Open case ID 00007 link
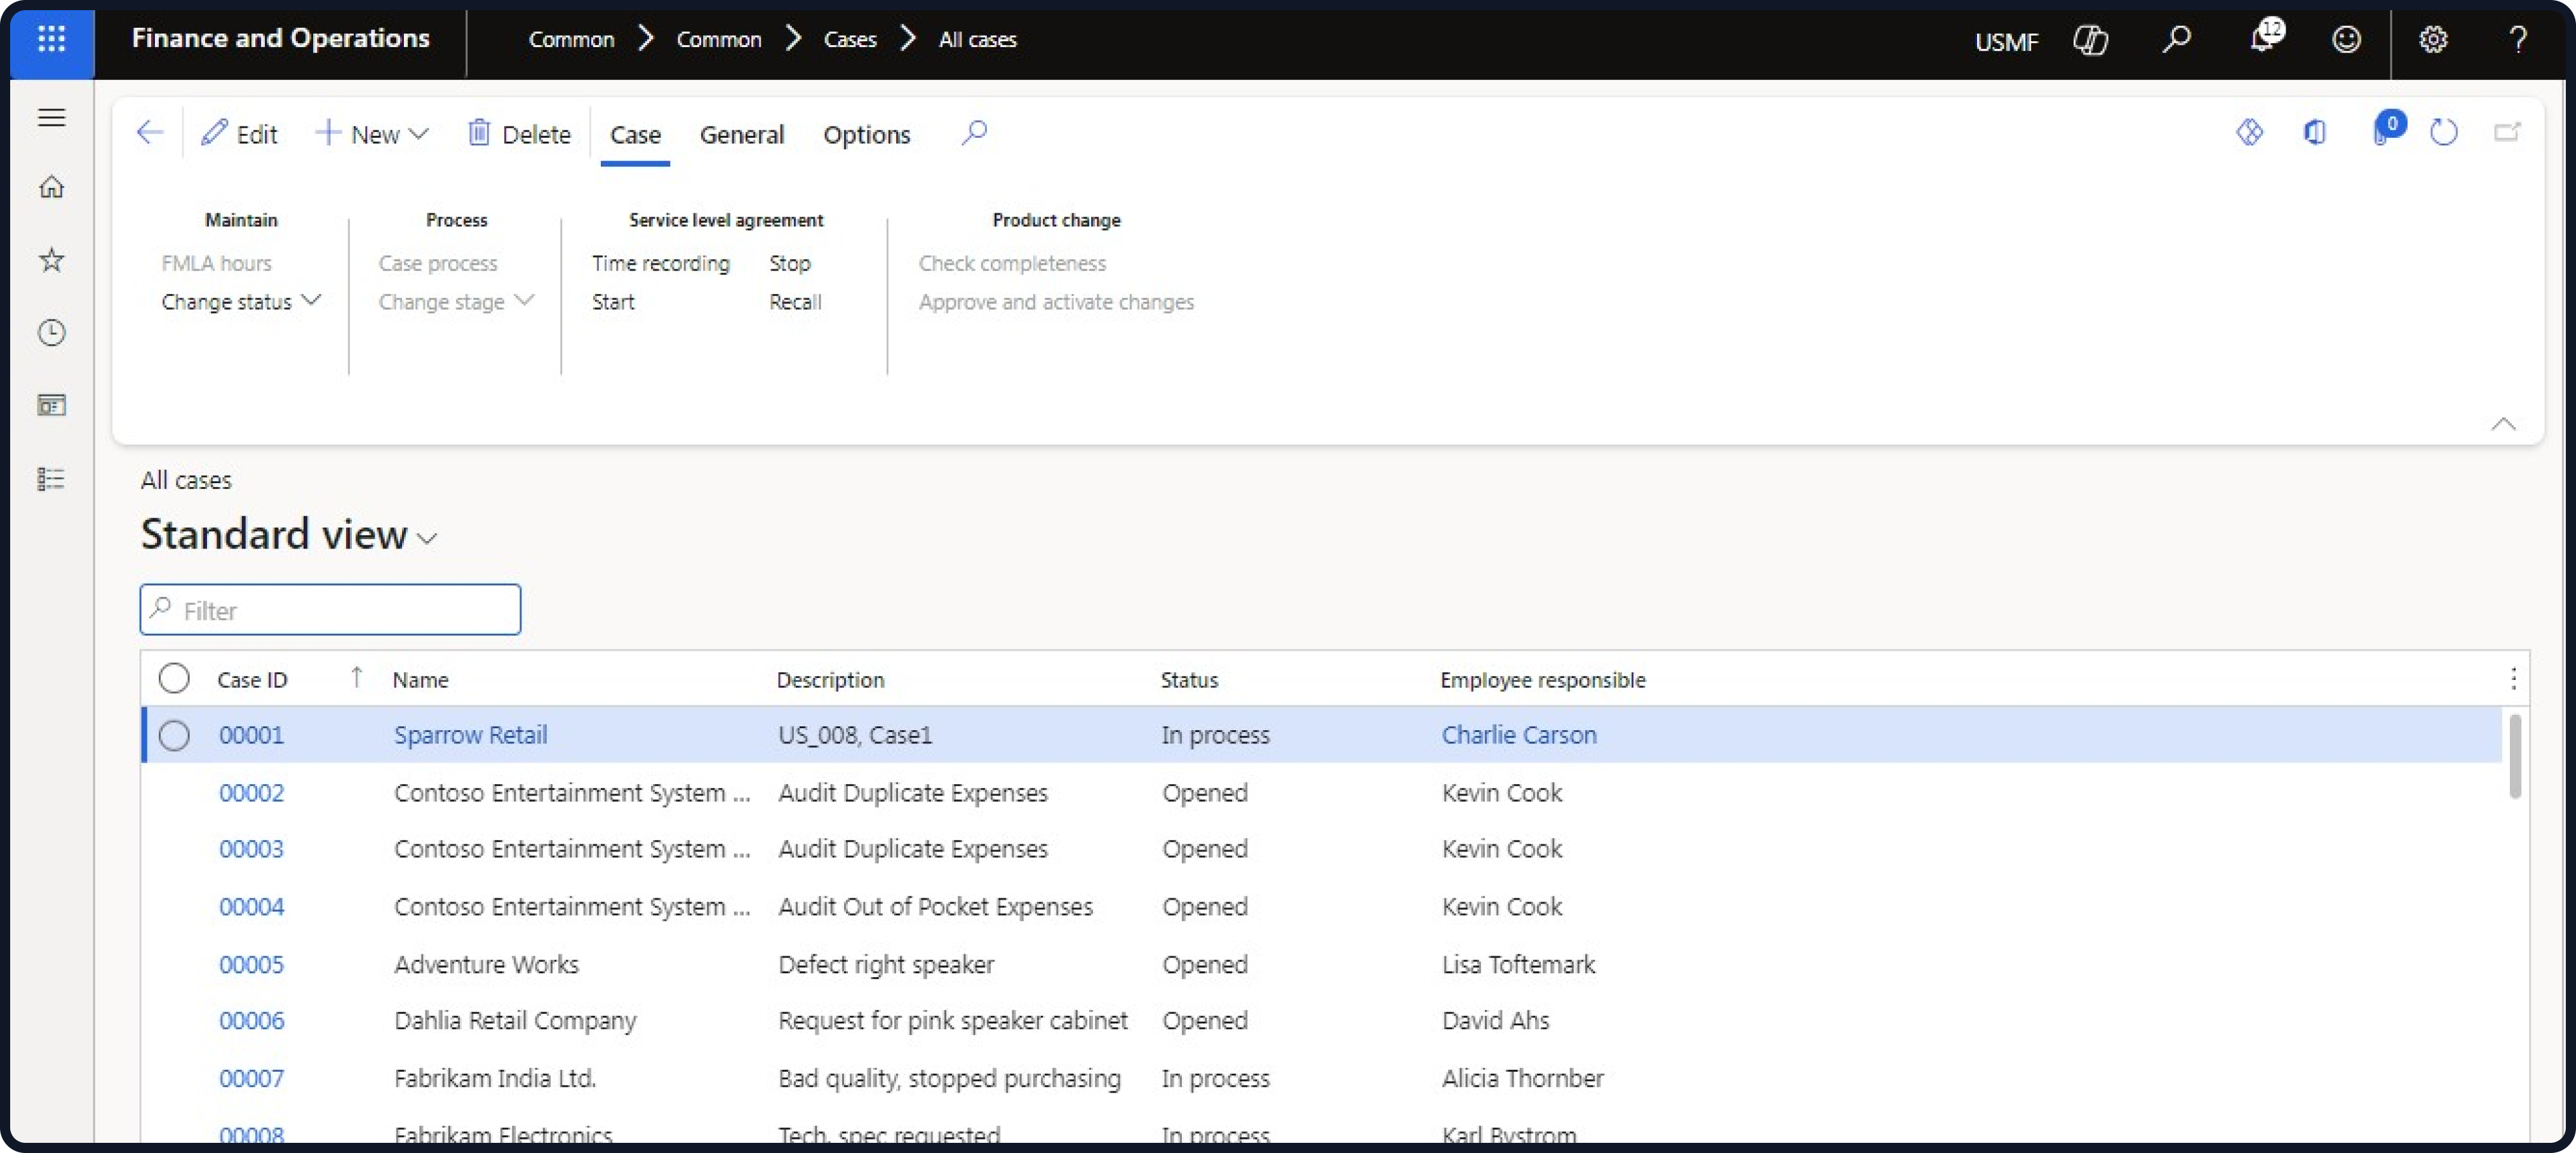The height and width of the screenshot is (1153, 2576). (x=251, y=1078)
